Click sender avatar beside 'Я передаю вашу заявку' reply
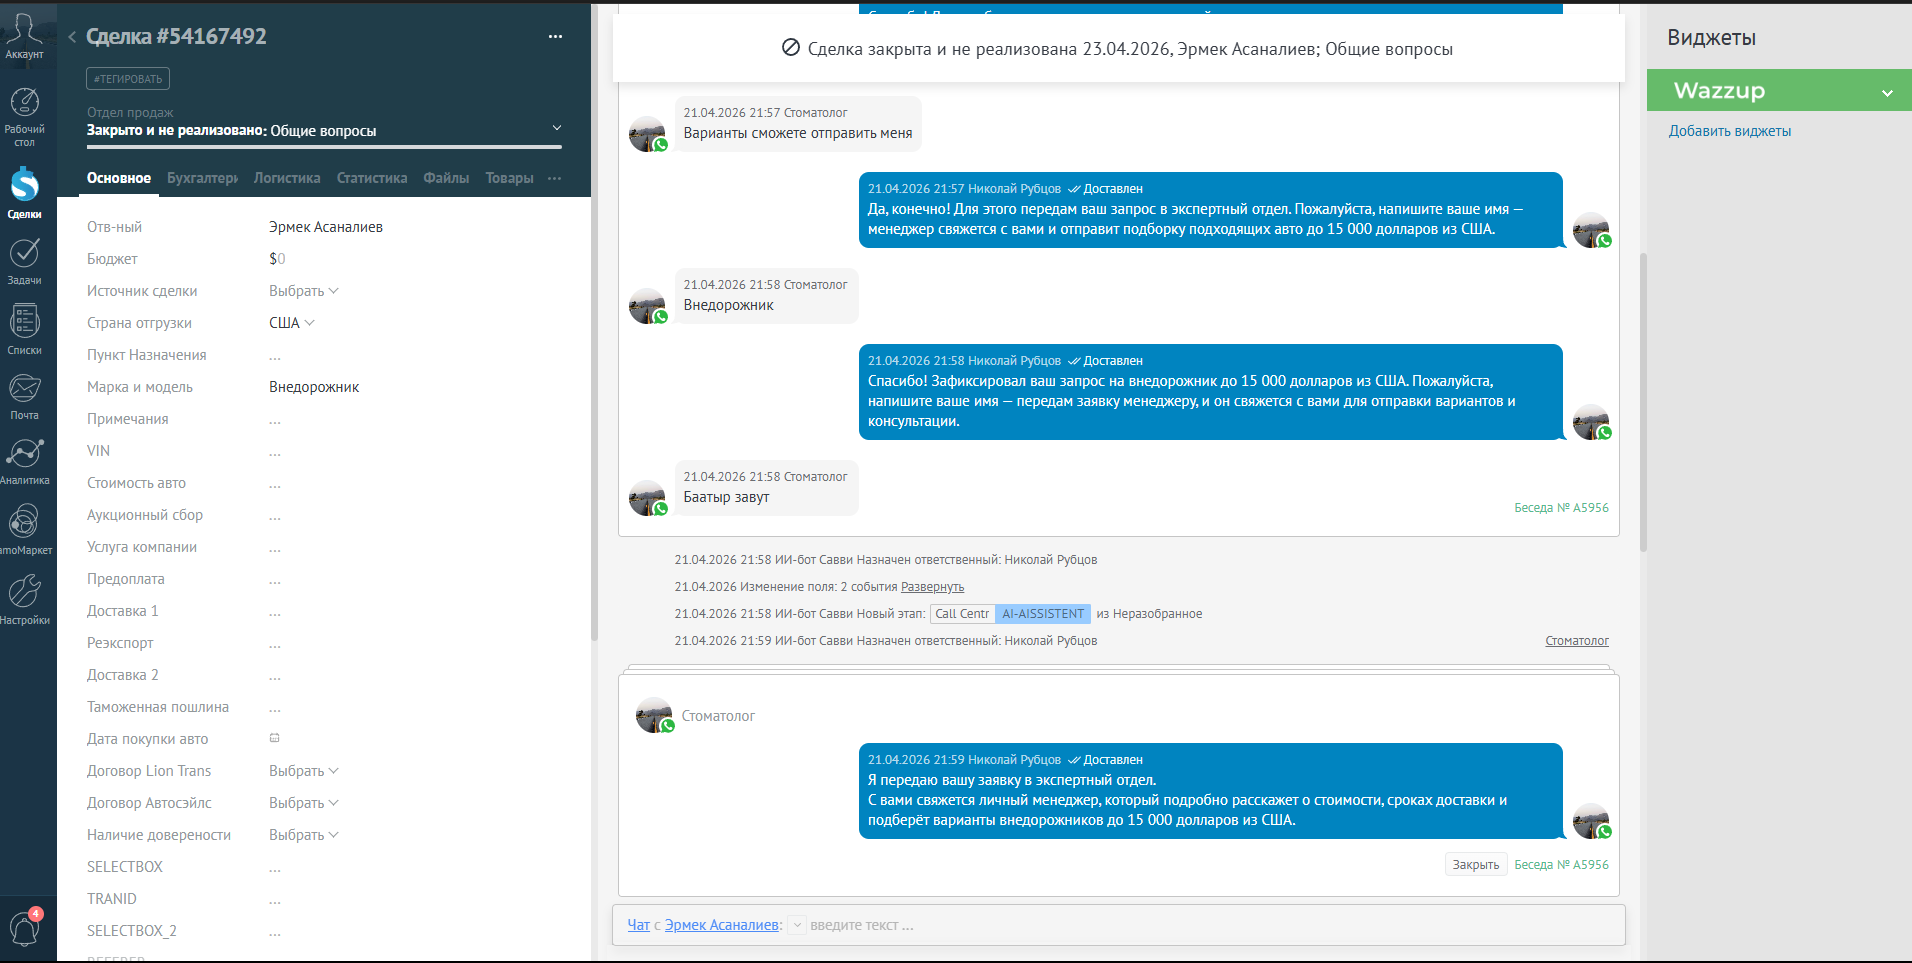1912x963 pixels. tap(1591, 821)
